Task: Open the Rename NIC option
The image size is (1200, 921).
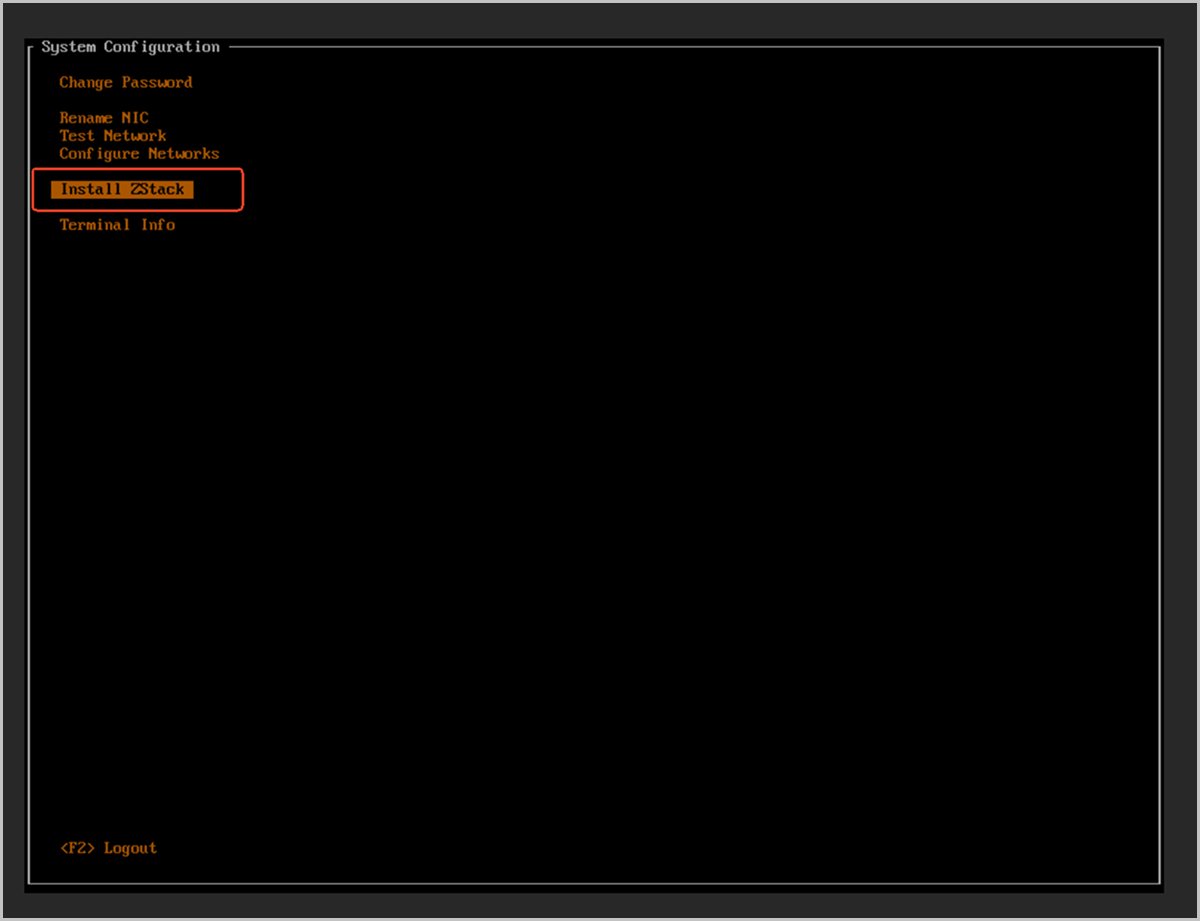Action: point(104,118)
